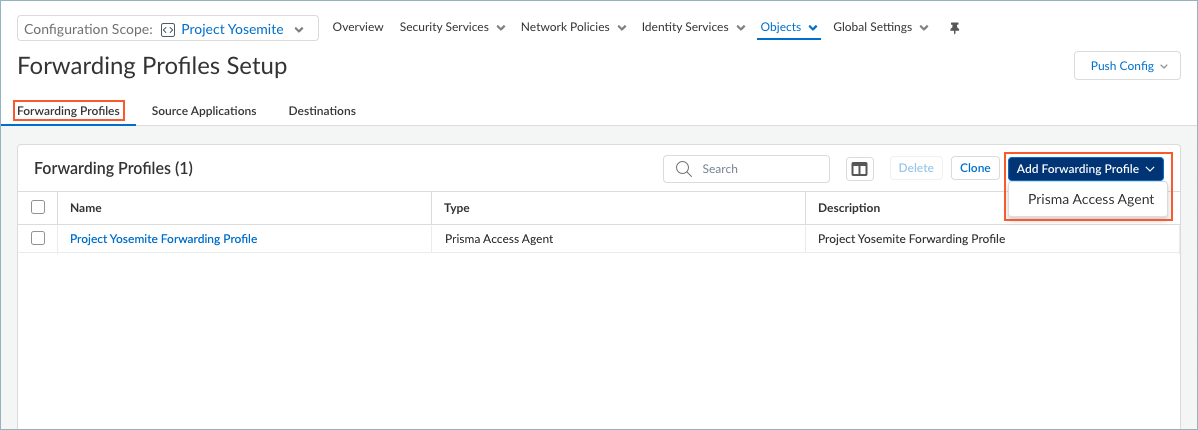Click the pin icon in navigation bar
Screen dimensions: 1198x430
(x=954, y=28)
